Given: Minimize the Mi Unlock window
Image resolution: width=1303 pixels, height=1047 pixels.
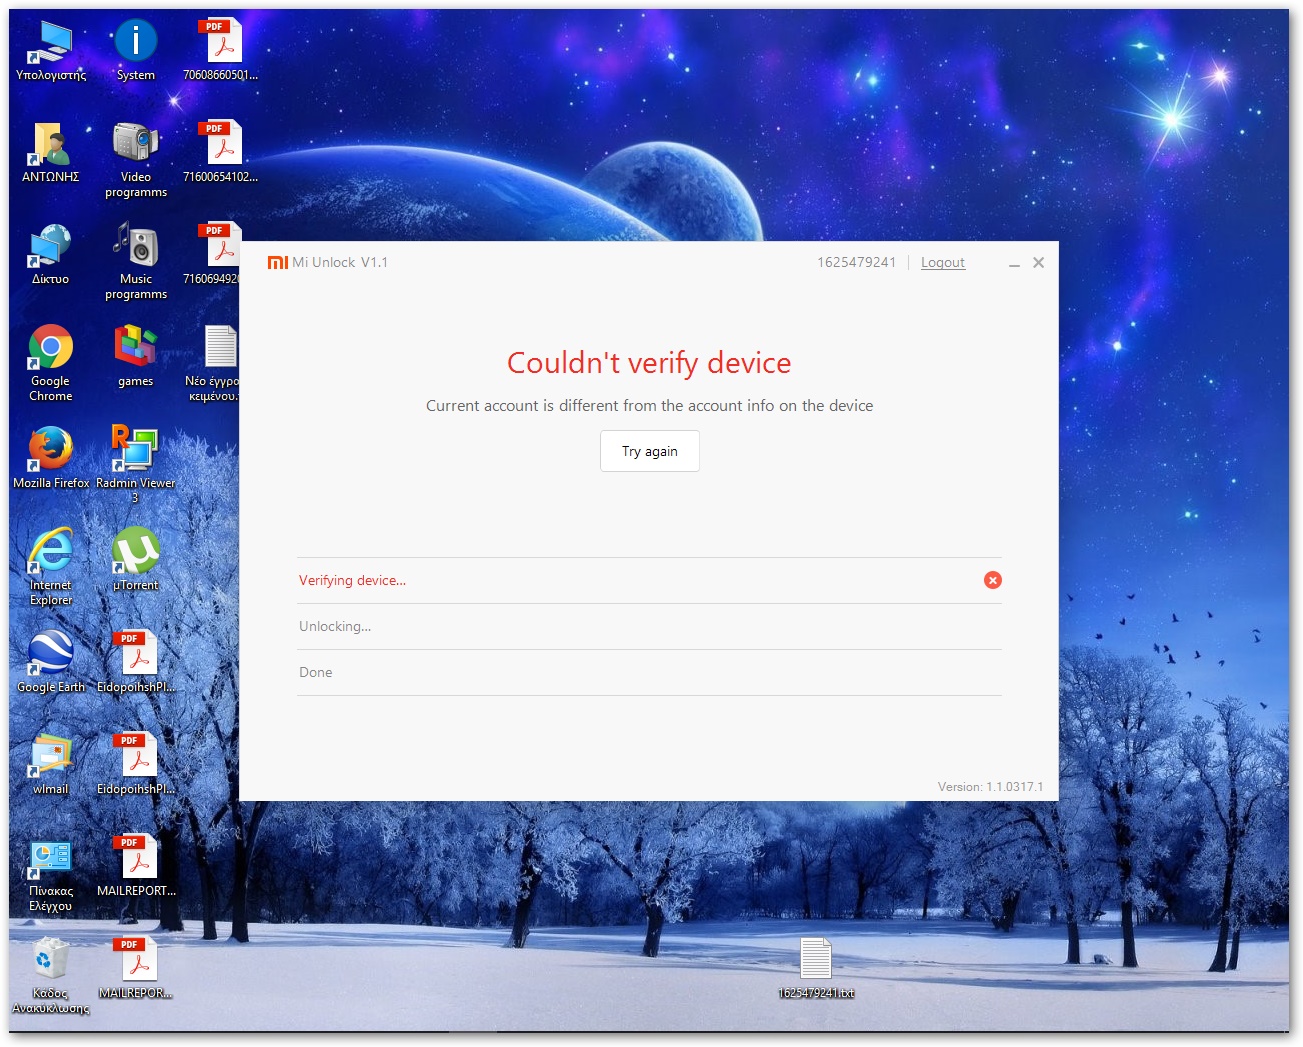Looking at the screenshot, I should coord(1014,263).
